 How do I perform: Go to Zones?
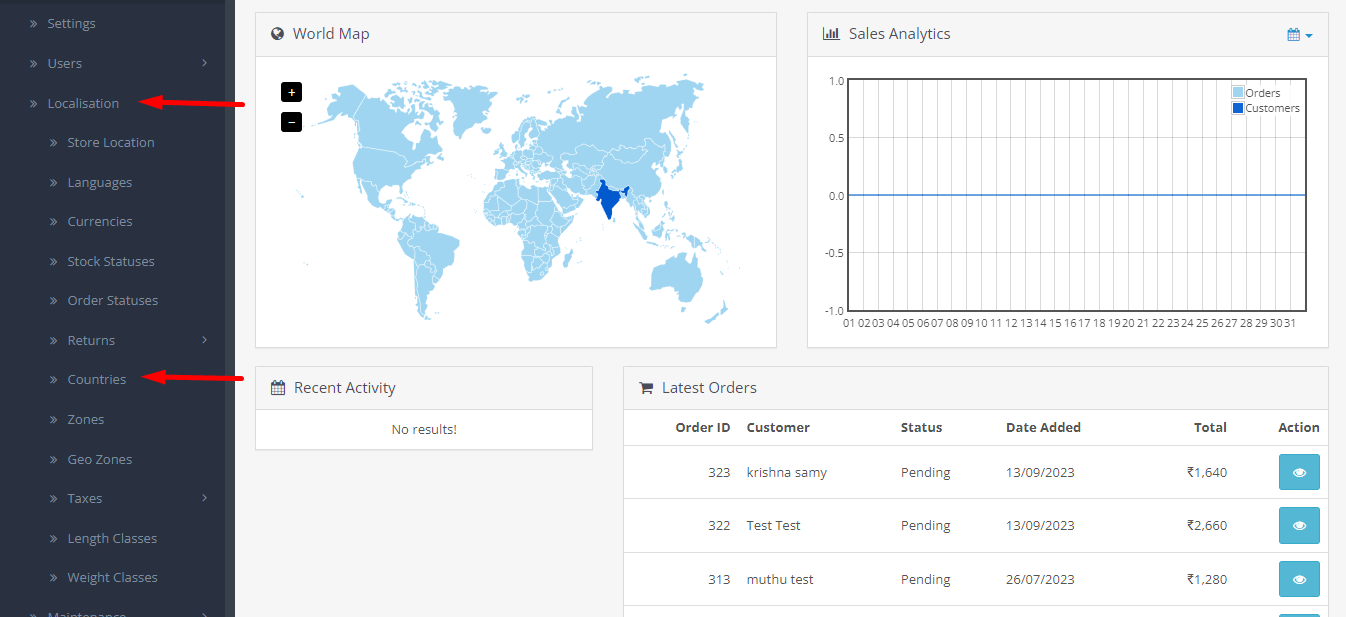86,419
